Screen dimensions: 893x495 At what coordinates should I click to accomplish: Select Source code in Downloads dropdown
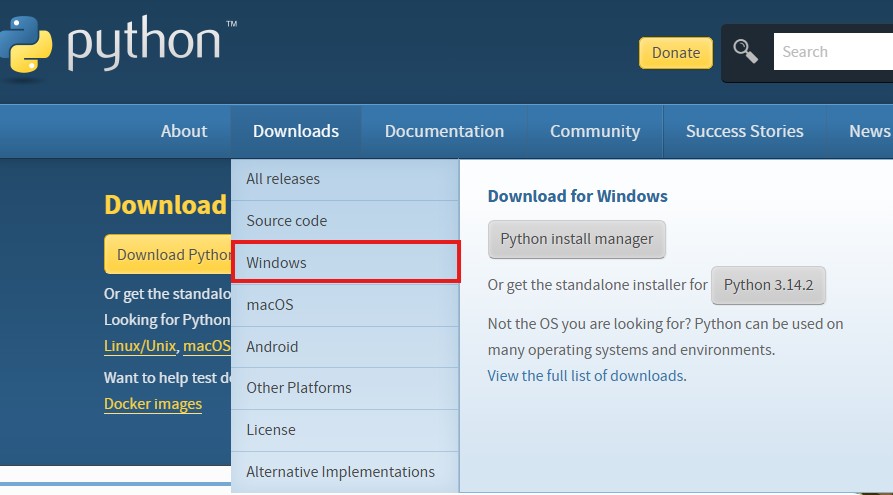(x=345, y=221)
